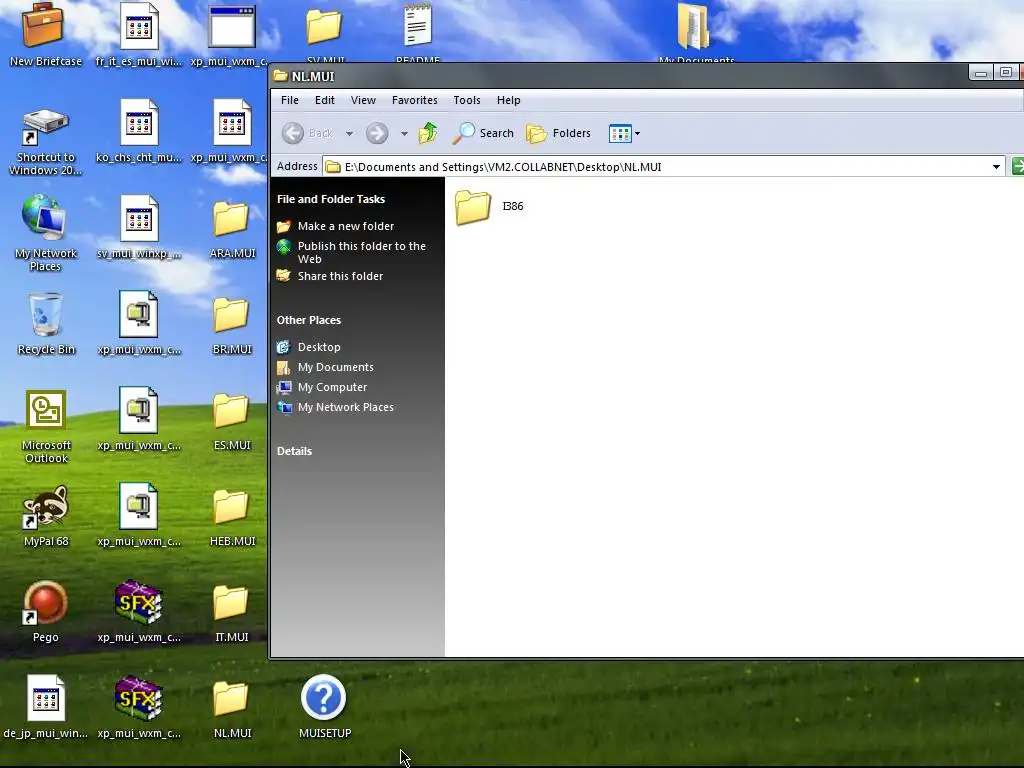
Task: Select the README text file icon
Action: tap(417, 31)
